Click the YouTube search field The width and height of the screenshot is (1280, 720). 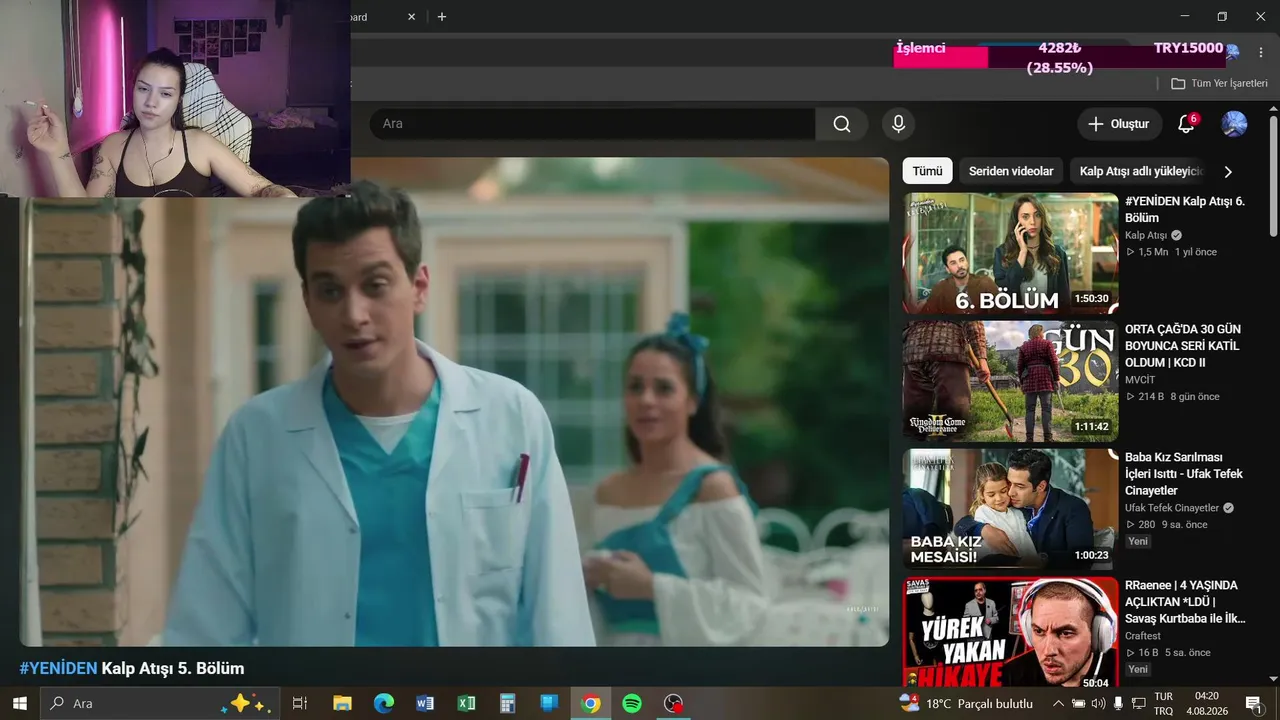pos(592,124)
